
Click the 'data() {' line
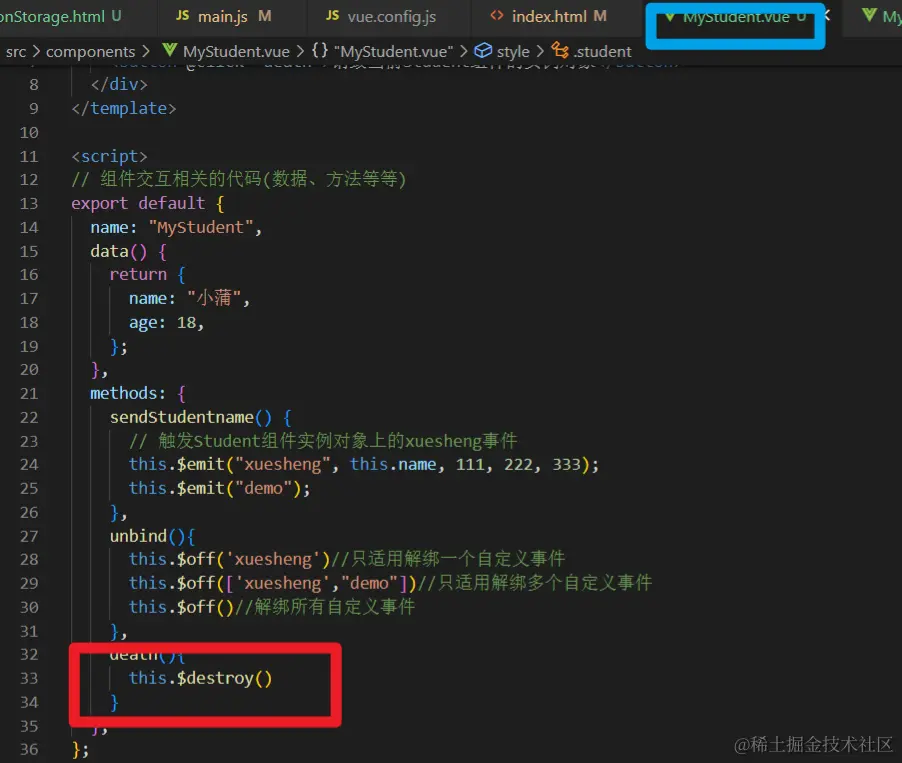click(x=128, y=251)
